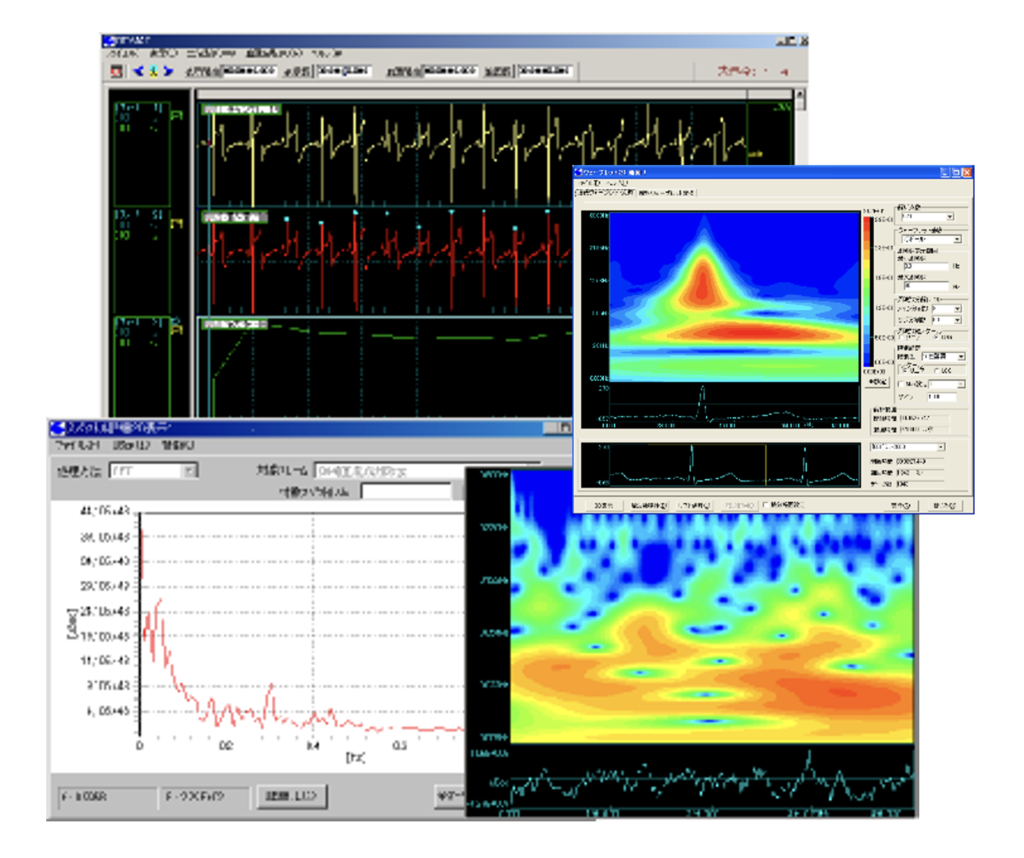
Task: Open the second menu in the spectrum window
Action: click(x=131, y=445)
